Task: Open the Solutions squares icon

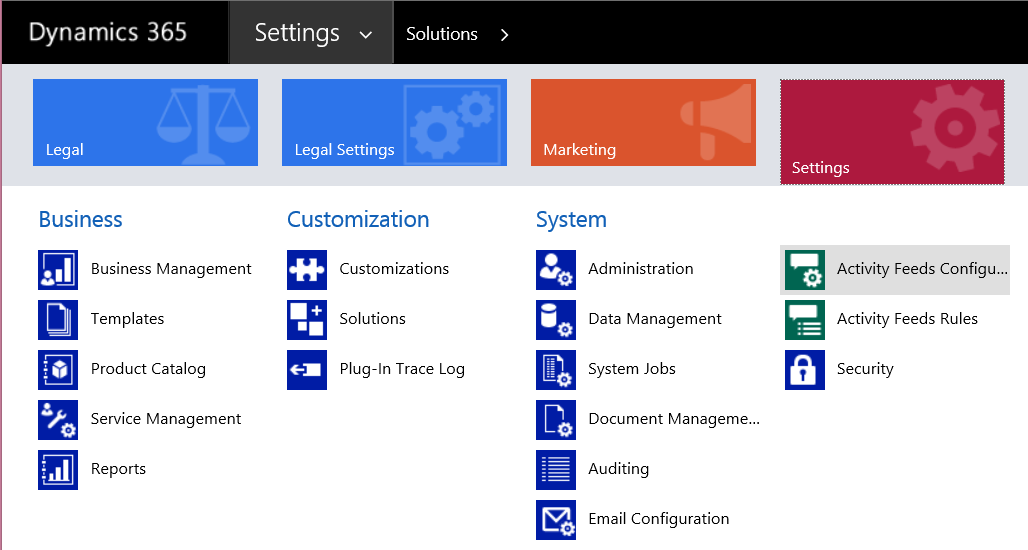Action: pos(307,319)
